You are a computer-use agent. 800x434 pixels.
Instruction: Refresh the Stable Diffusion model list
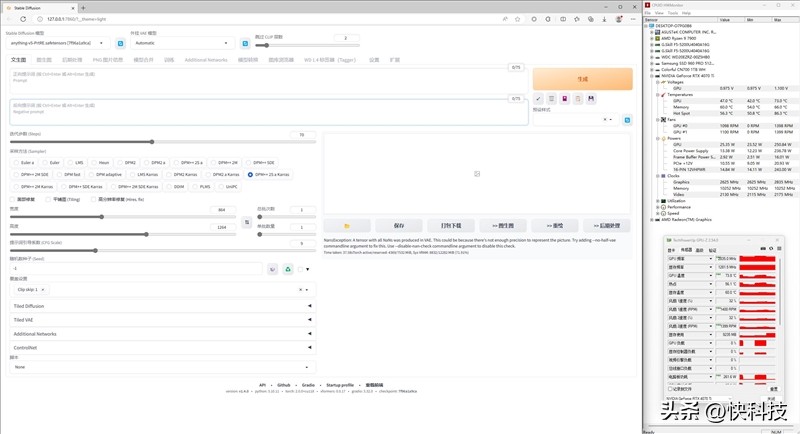point(121,43)
